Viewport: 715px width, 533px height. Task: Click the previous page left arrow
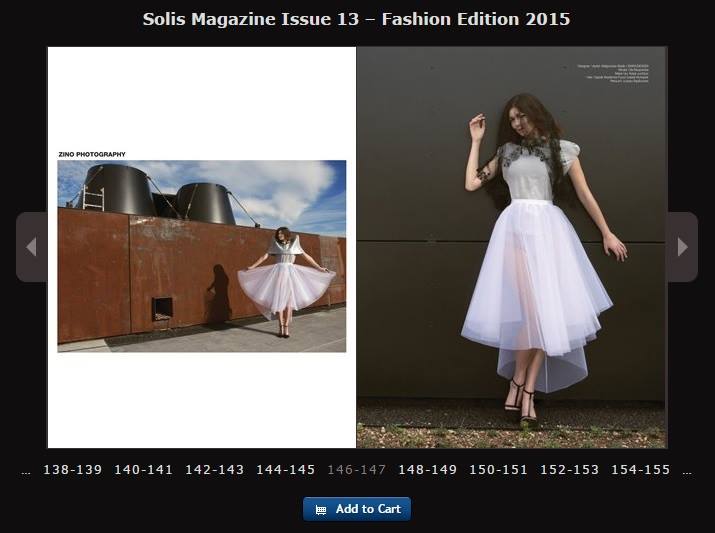[31, 247]
